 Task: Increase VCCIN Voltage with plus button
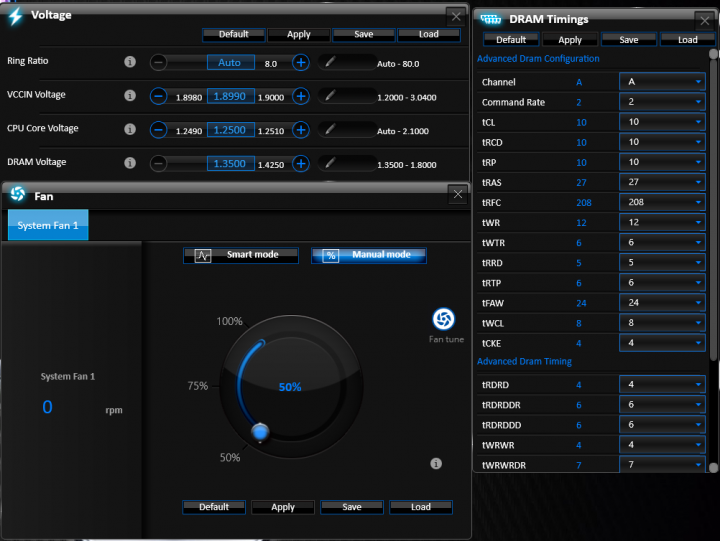point(301,96)
